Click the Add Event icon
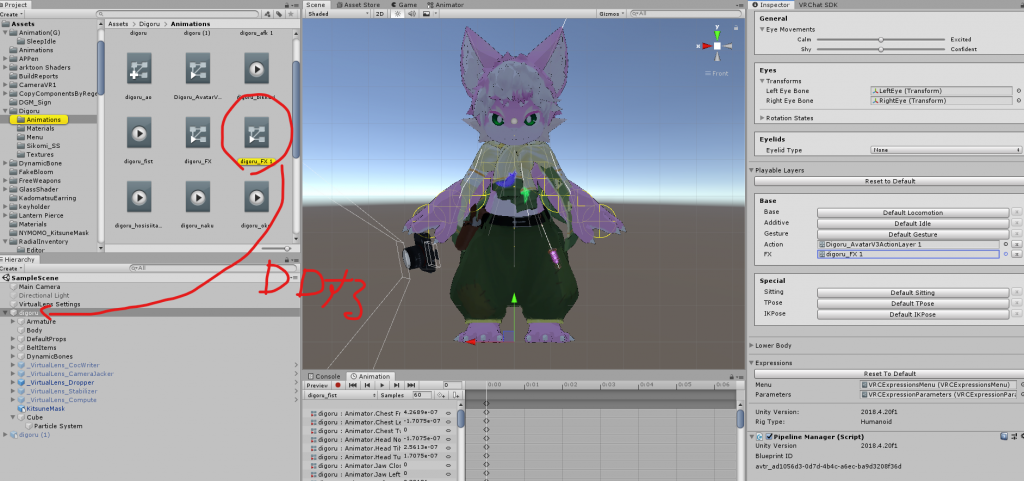1024x481 pixels. click(x=456, y=396)
